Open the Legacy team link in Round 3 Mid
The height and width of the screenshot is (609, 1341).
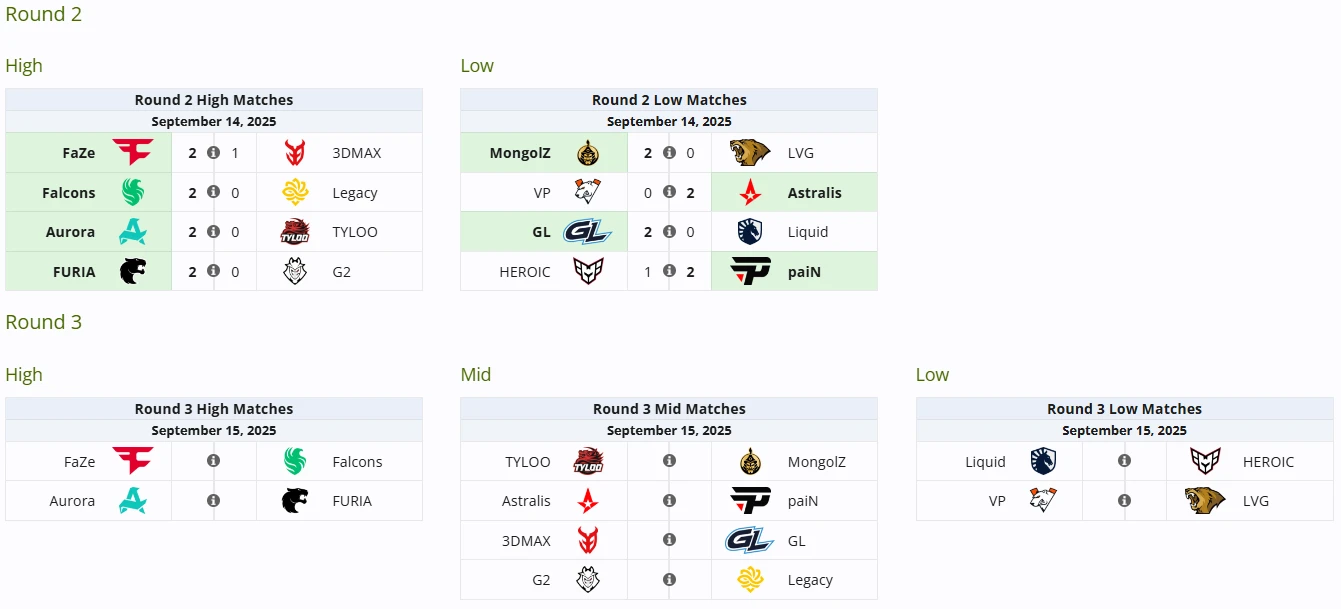coord(810,579)
